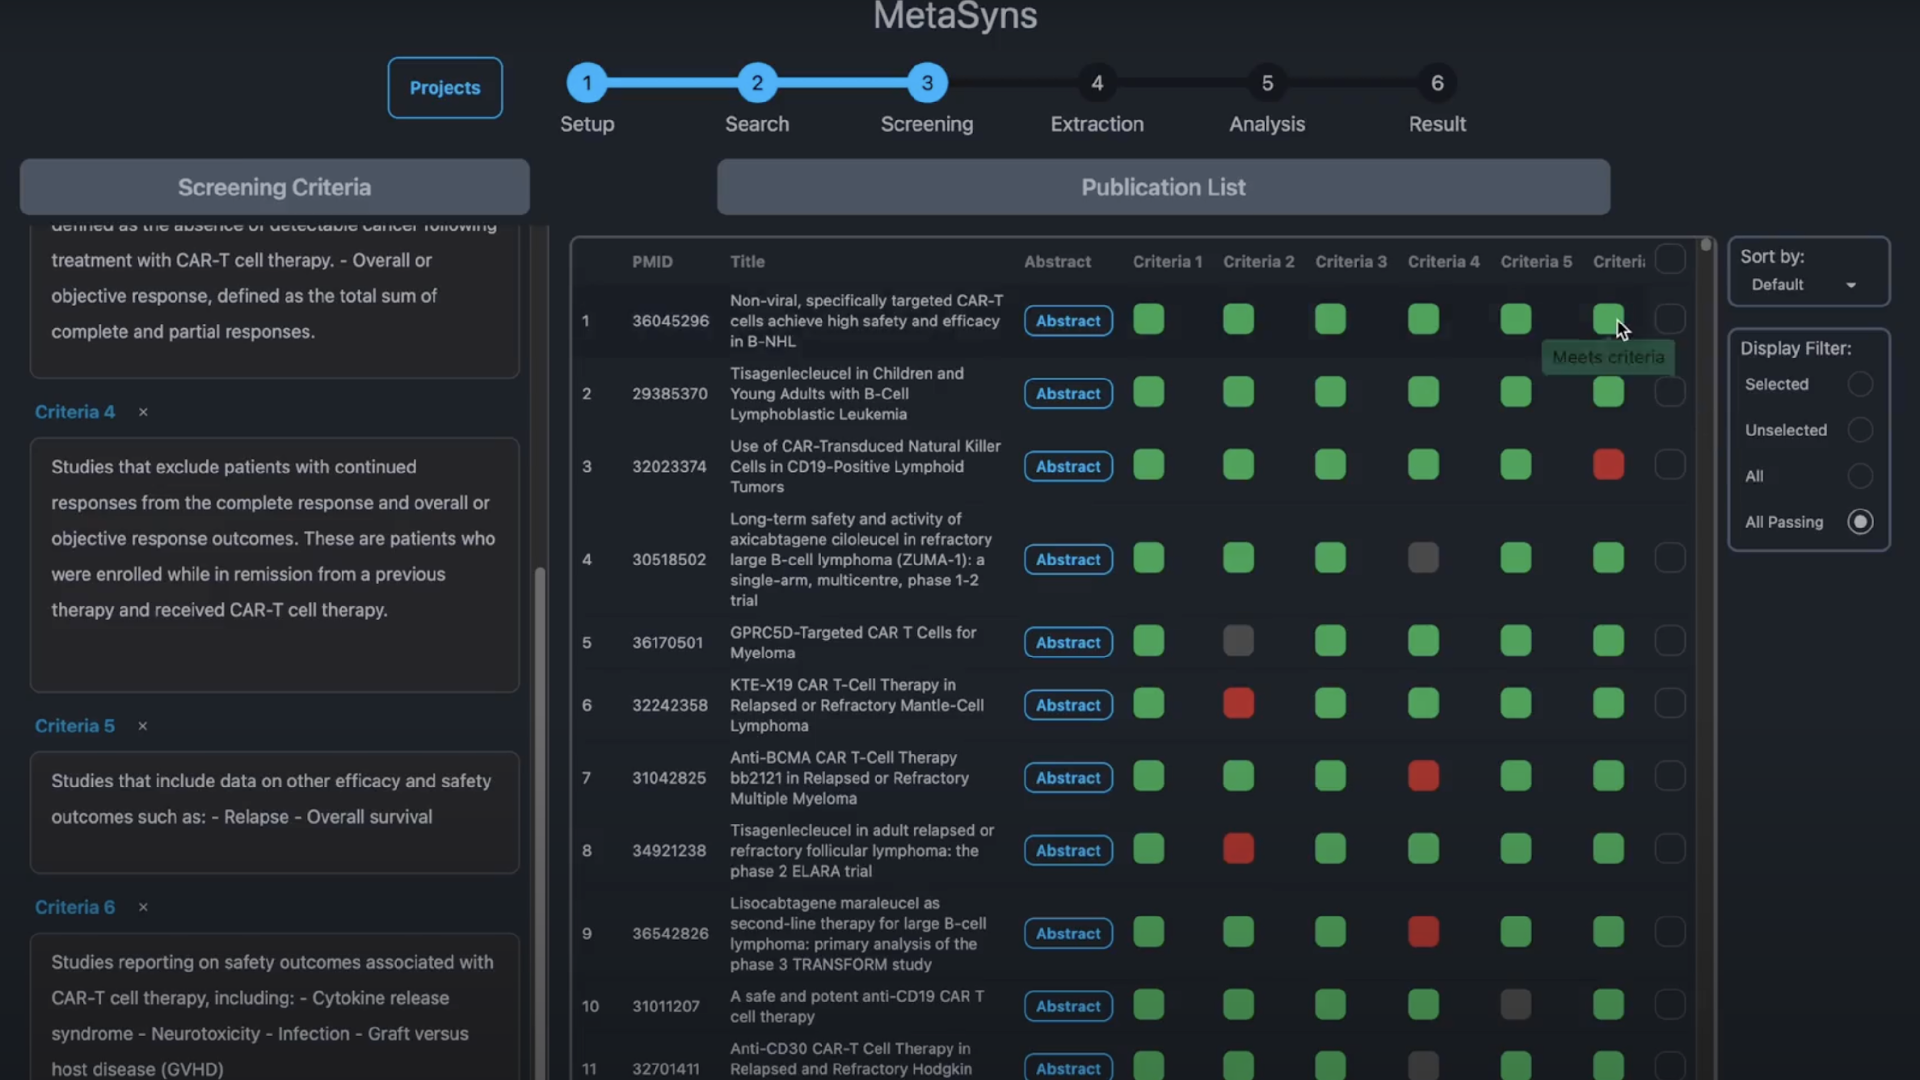Click Criteria 5 gray indicator for PMID 31011207
1920x1080 pixels.
click(x=1516, y=1005)
